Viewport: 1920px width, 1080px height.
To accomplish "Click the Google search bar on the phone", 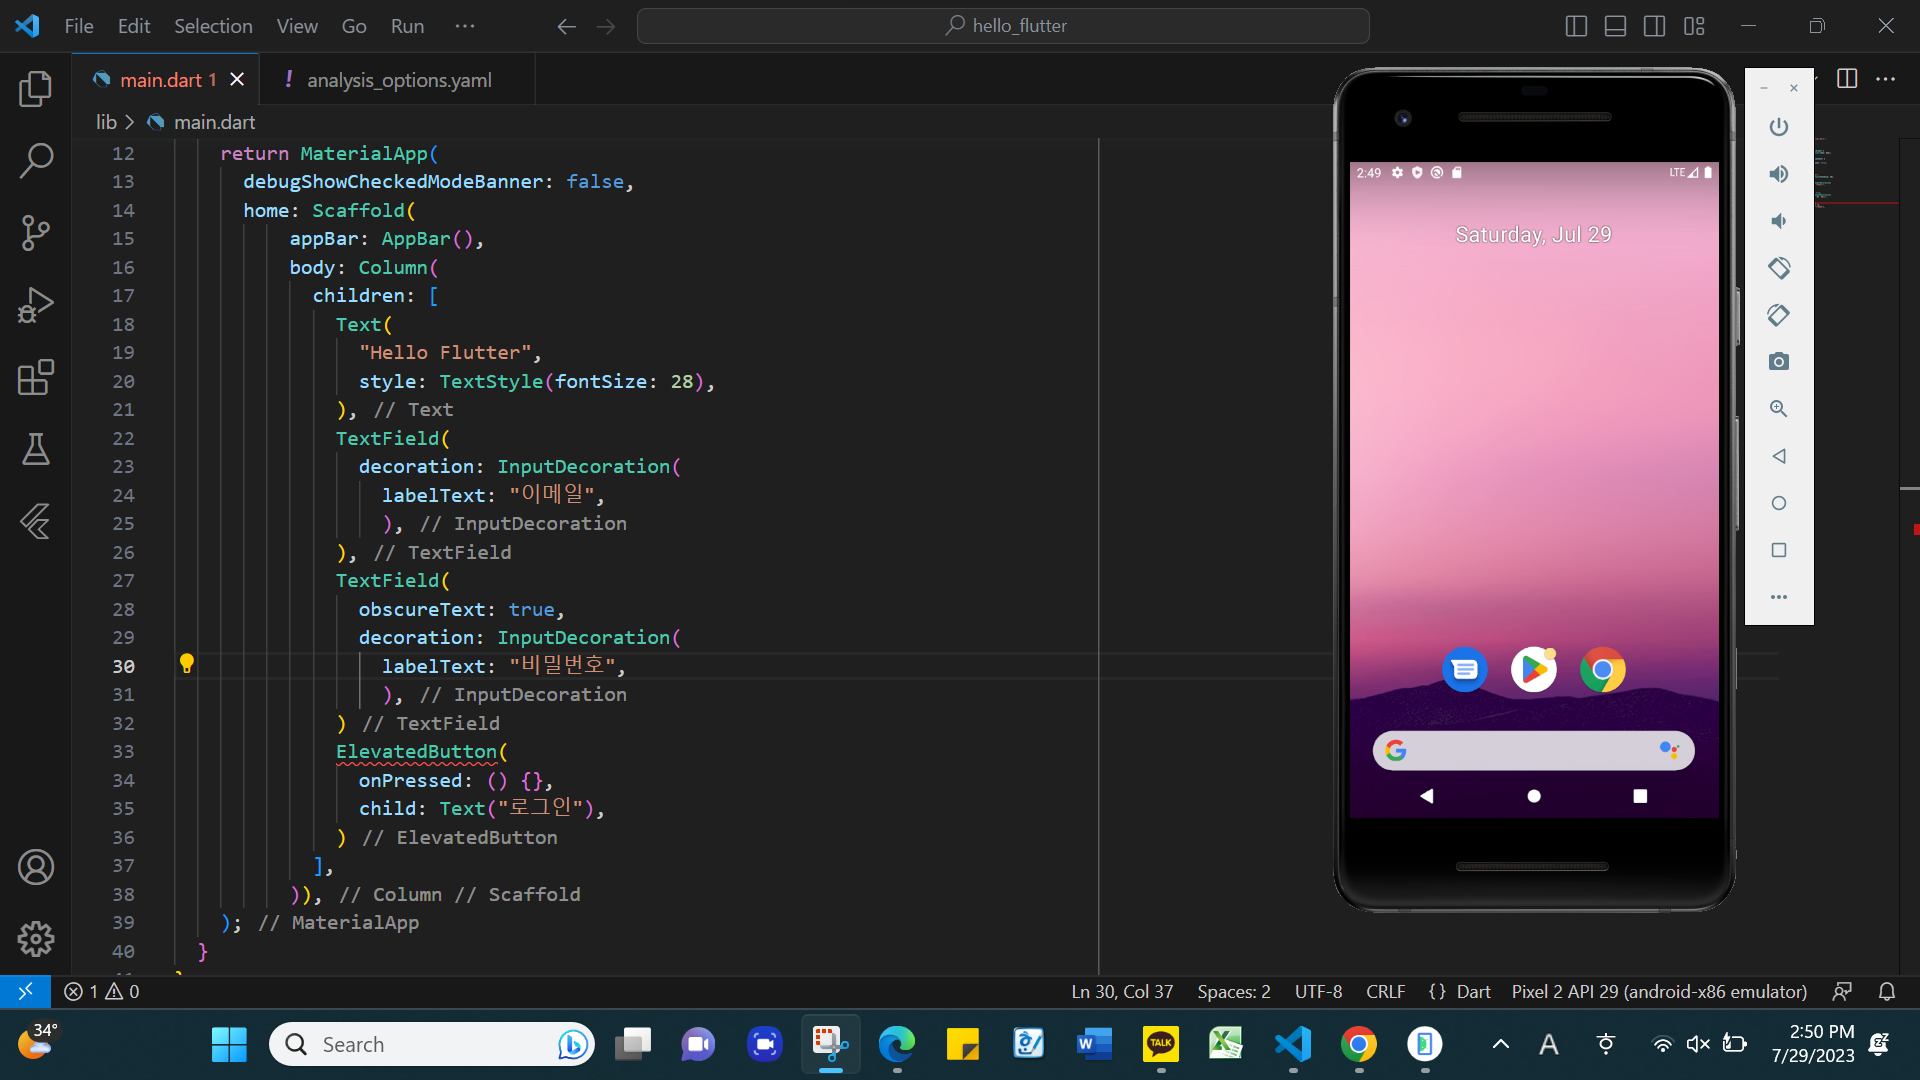I will tap(1533, 750).
